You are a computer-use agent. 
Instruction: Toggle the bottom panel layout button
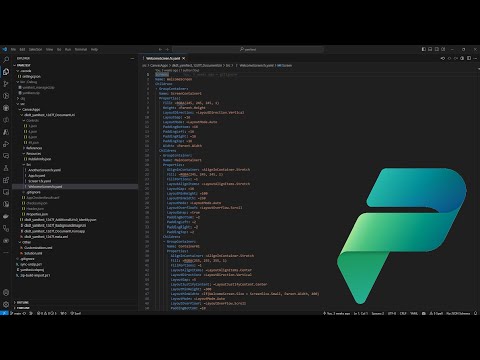click(x=430, y=49)
